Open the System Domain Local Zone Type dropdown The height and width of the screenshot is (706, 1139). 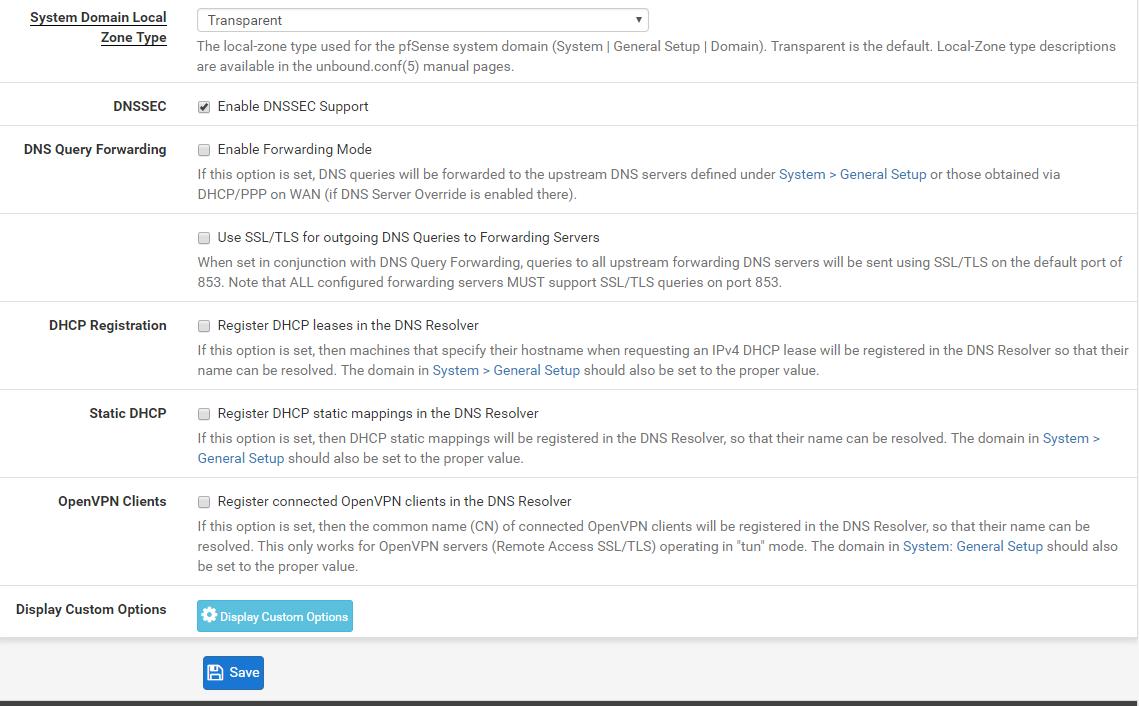click(422, 20)
